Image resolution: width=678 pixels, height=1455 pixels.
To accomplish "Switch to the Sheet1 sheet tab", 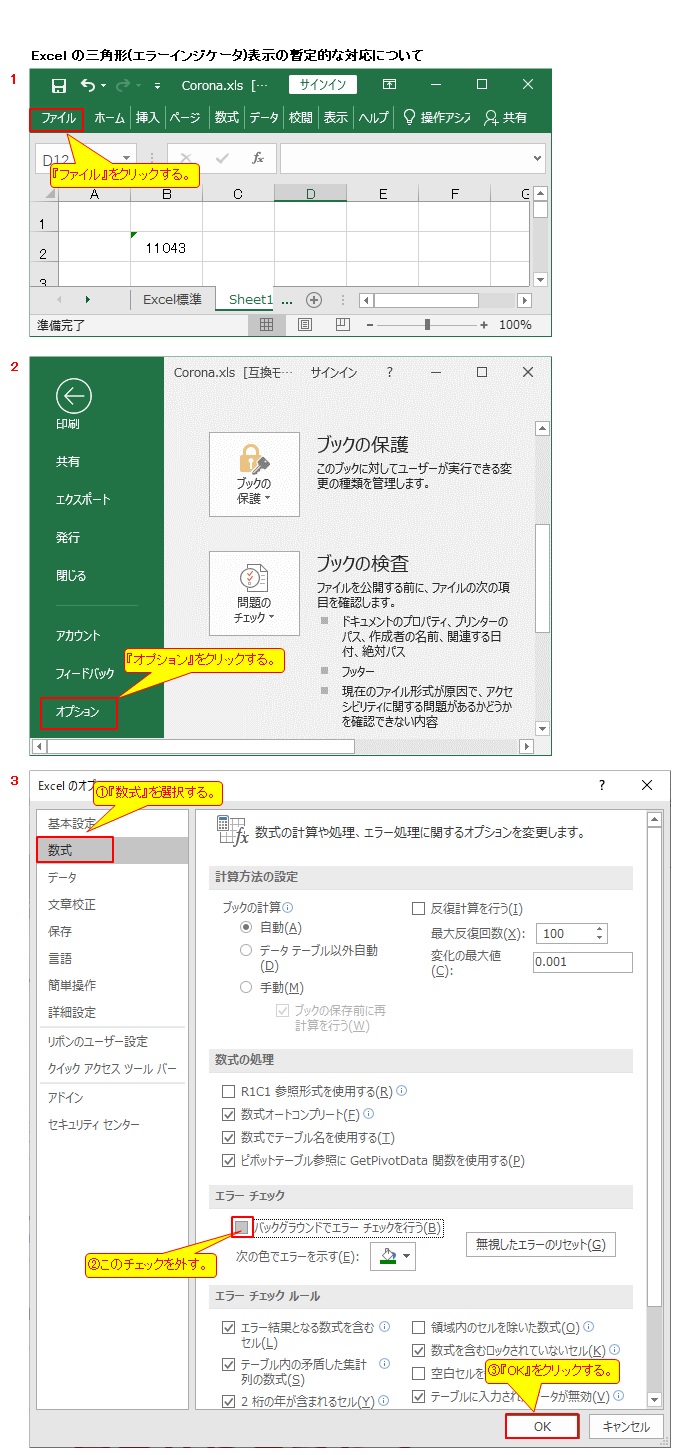I will tap(250, 299).
